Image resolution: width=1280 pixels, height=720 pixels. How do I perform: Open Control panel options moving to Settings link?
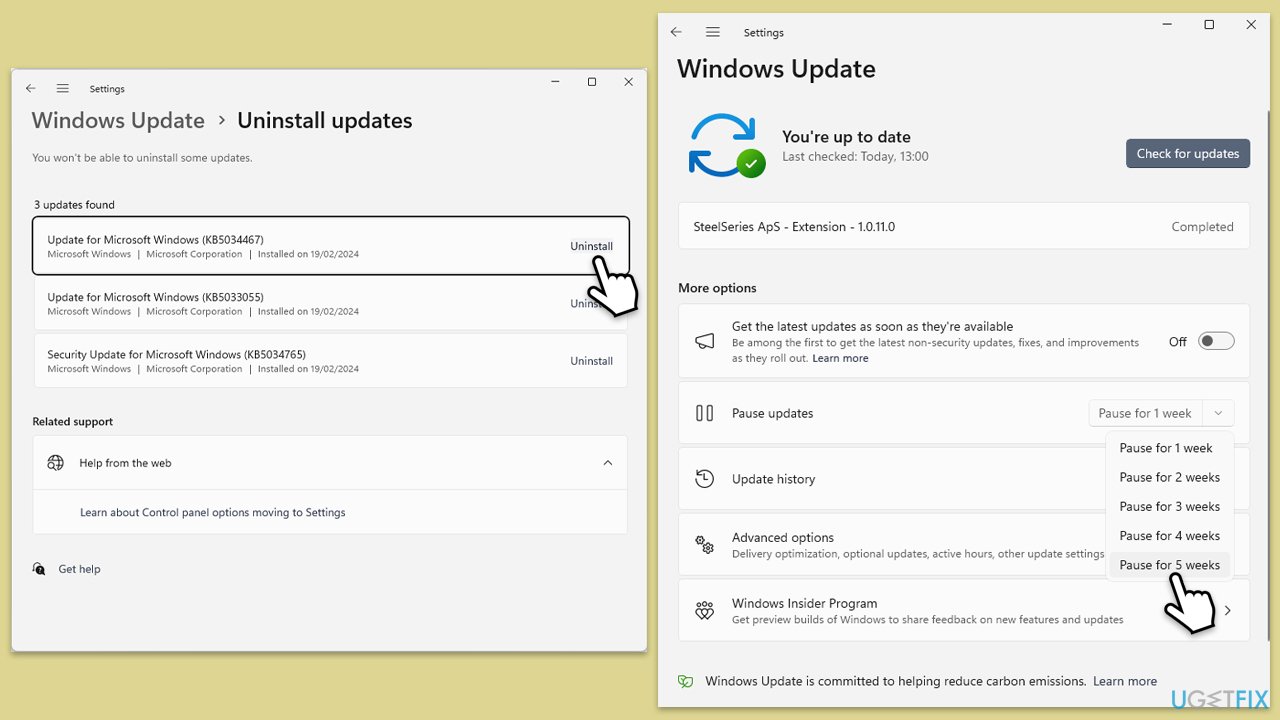[212, 512]
